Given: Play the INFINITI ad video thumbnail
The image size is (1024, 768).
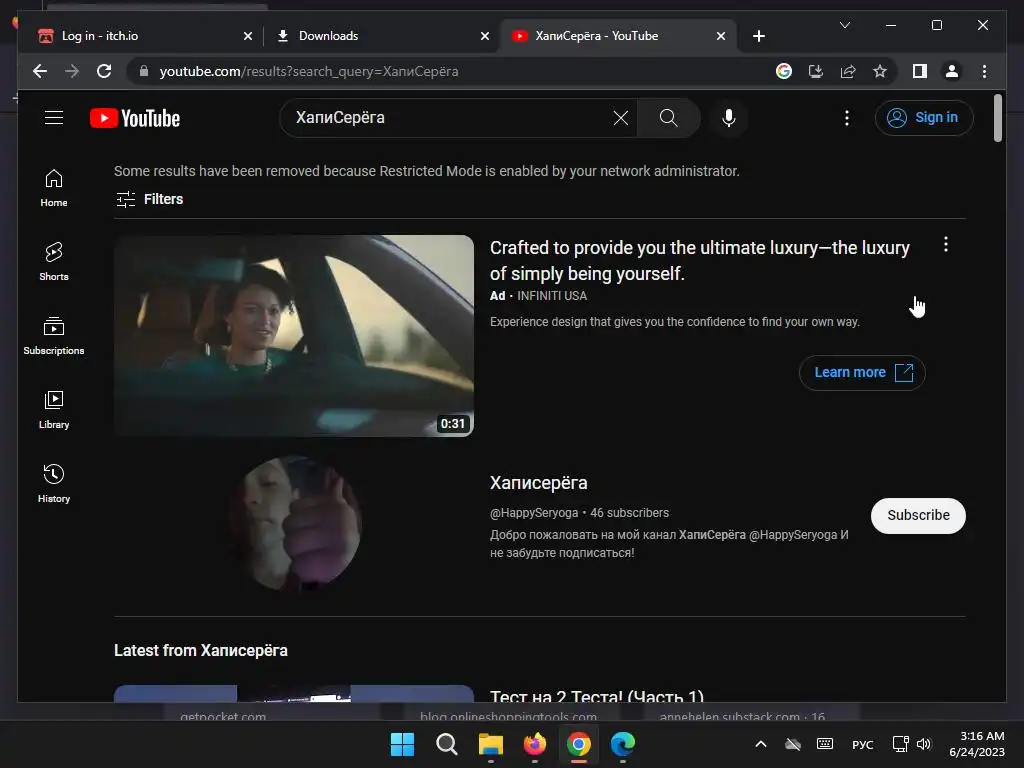Looking at the screenshot, I should pos(294,336).
